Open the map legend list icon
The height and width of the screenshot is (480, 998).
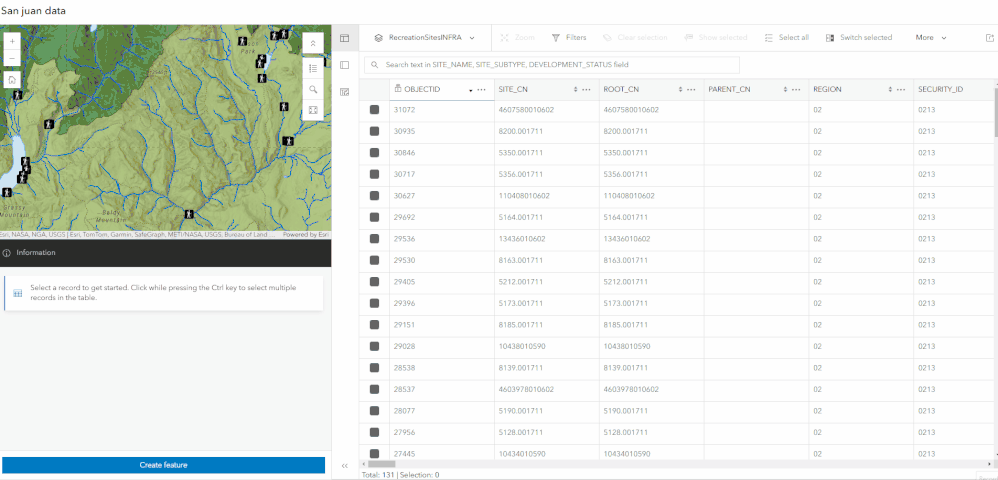click(313, 68)
